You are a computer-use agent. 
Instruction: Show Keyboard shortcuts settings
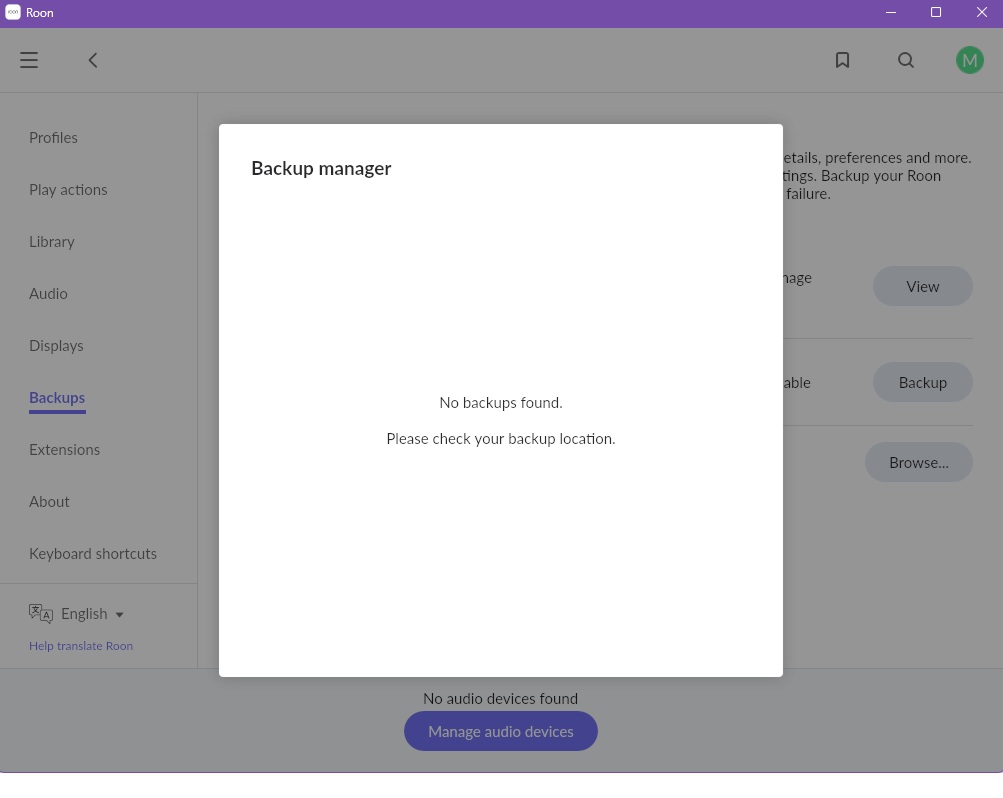point(93,554)
